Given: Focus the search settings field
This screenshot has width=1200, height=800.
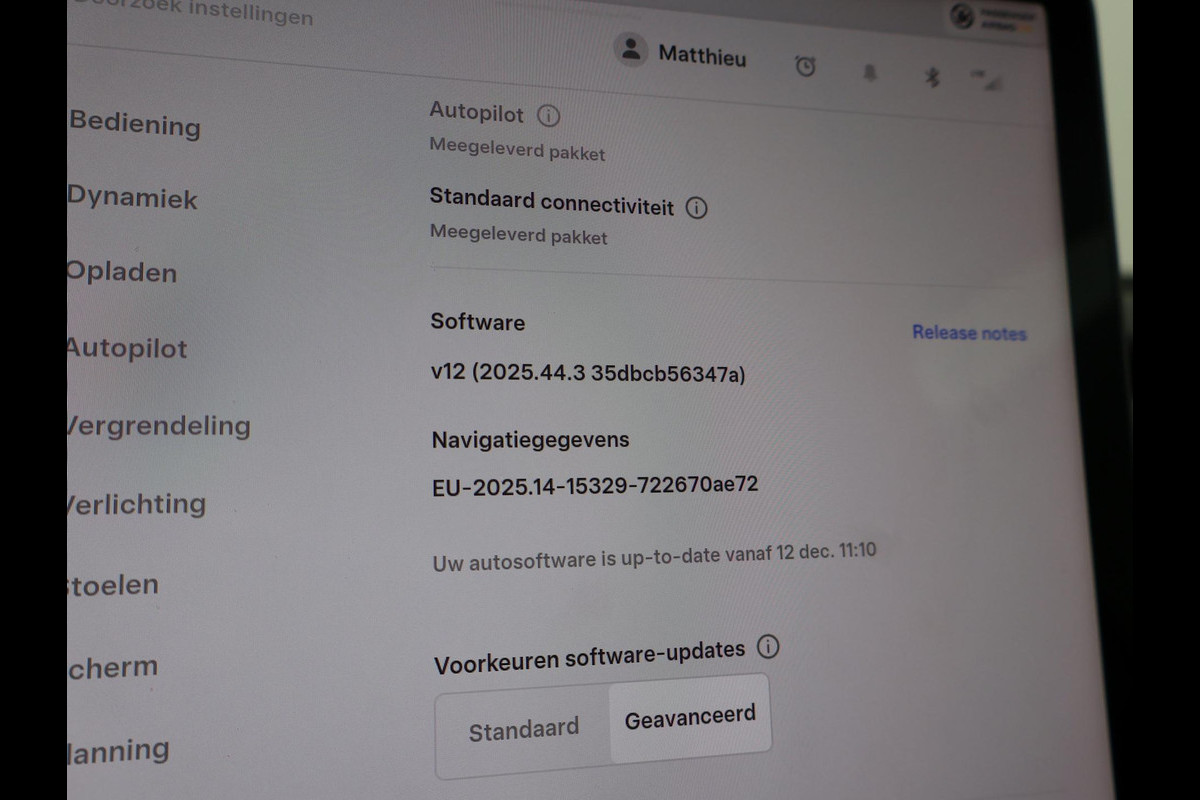Looking at the screenshot, I should [x=192, y=14].
